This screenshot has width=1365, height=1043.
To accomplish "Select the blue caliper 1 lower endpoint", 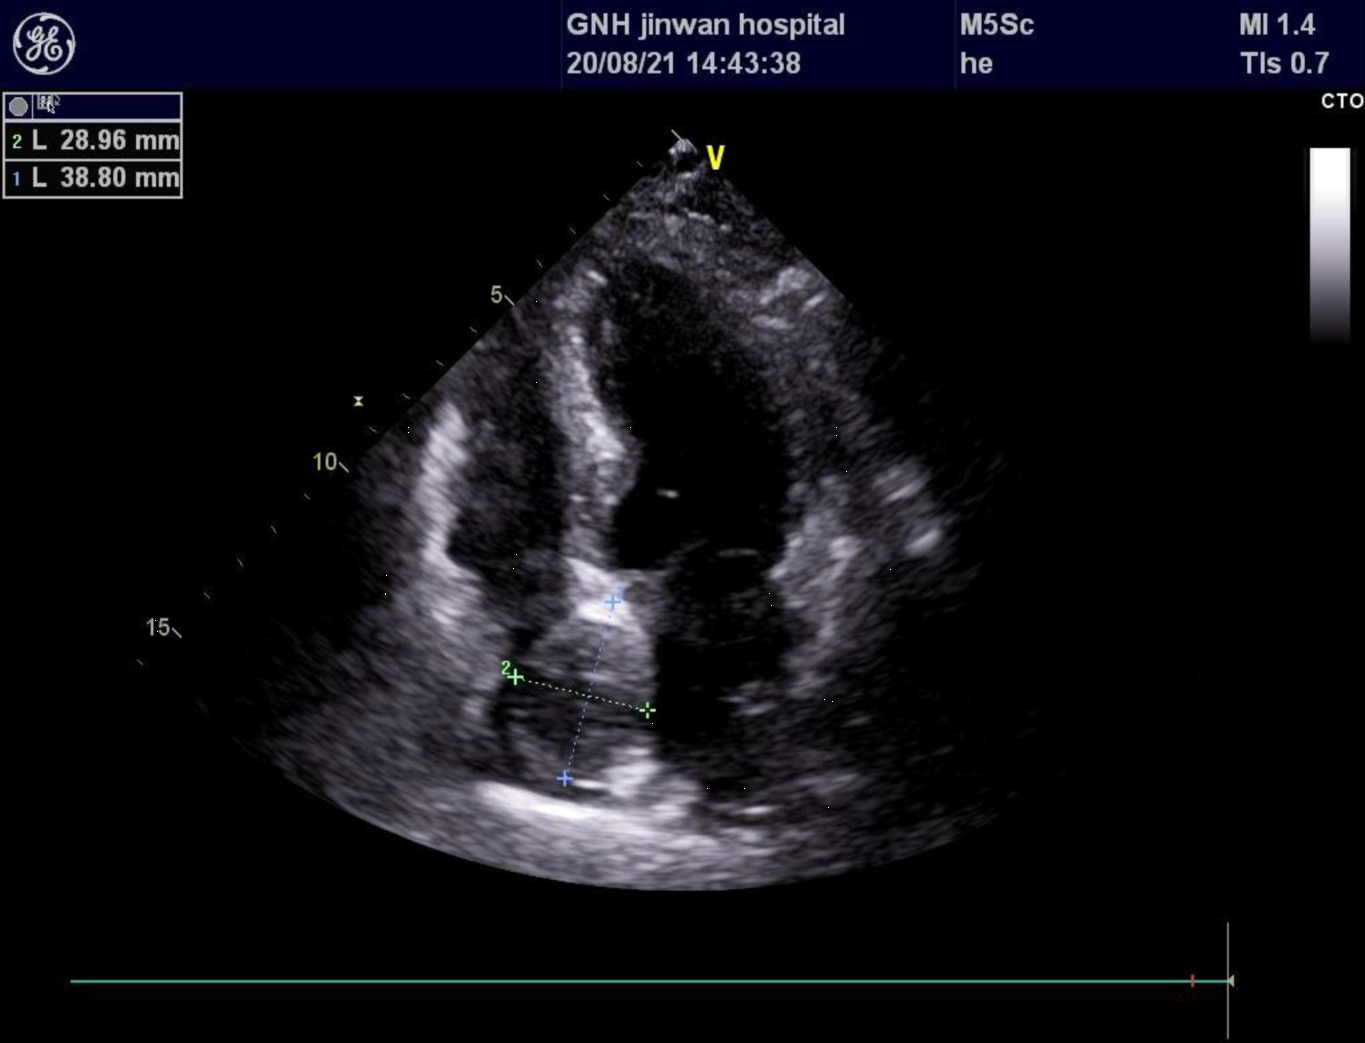I will 565,778.
